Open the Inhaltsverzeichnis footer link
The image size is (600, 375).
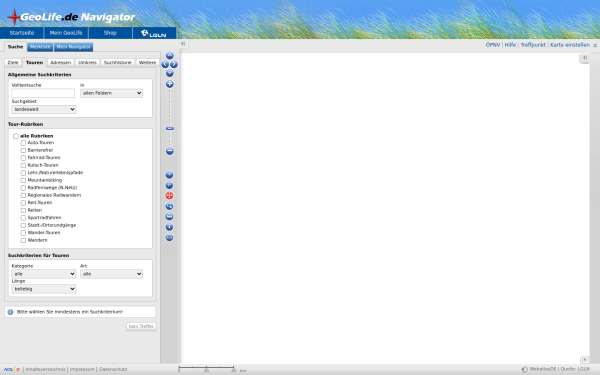(45, 369)
